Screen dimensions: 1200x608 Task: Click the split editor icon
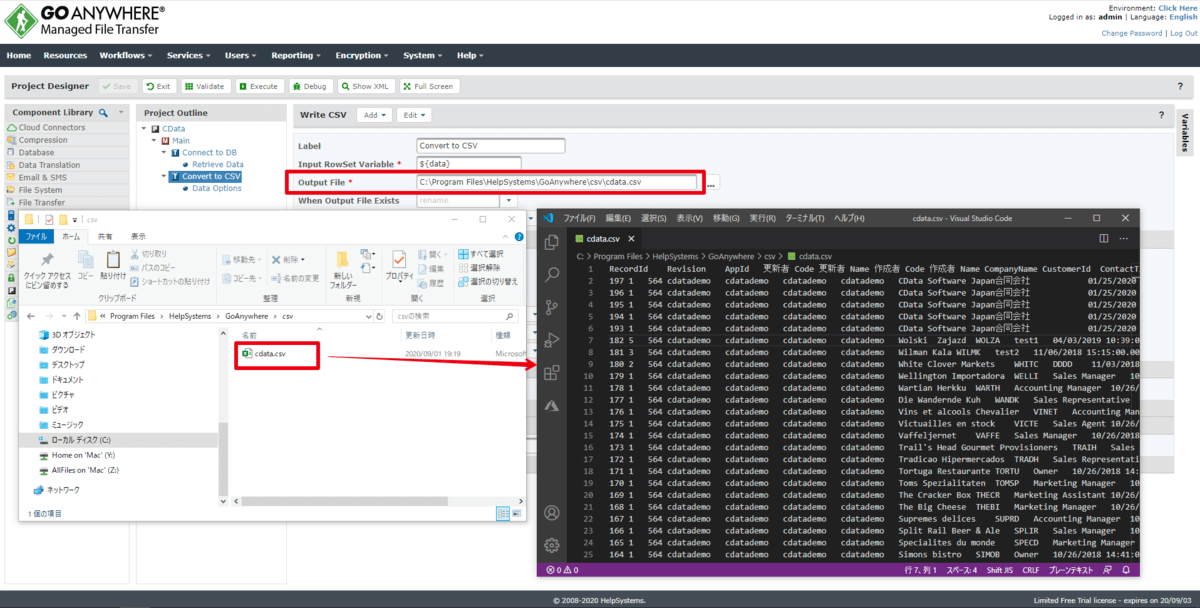pos(1104,239)
